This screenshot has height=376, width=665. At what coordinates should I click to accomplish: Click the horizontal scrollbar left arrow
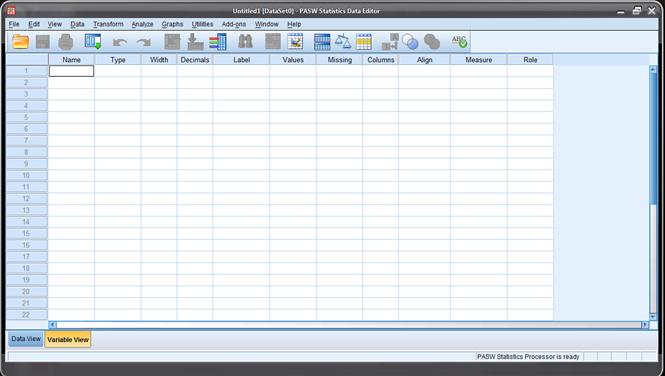coord(53,325)
